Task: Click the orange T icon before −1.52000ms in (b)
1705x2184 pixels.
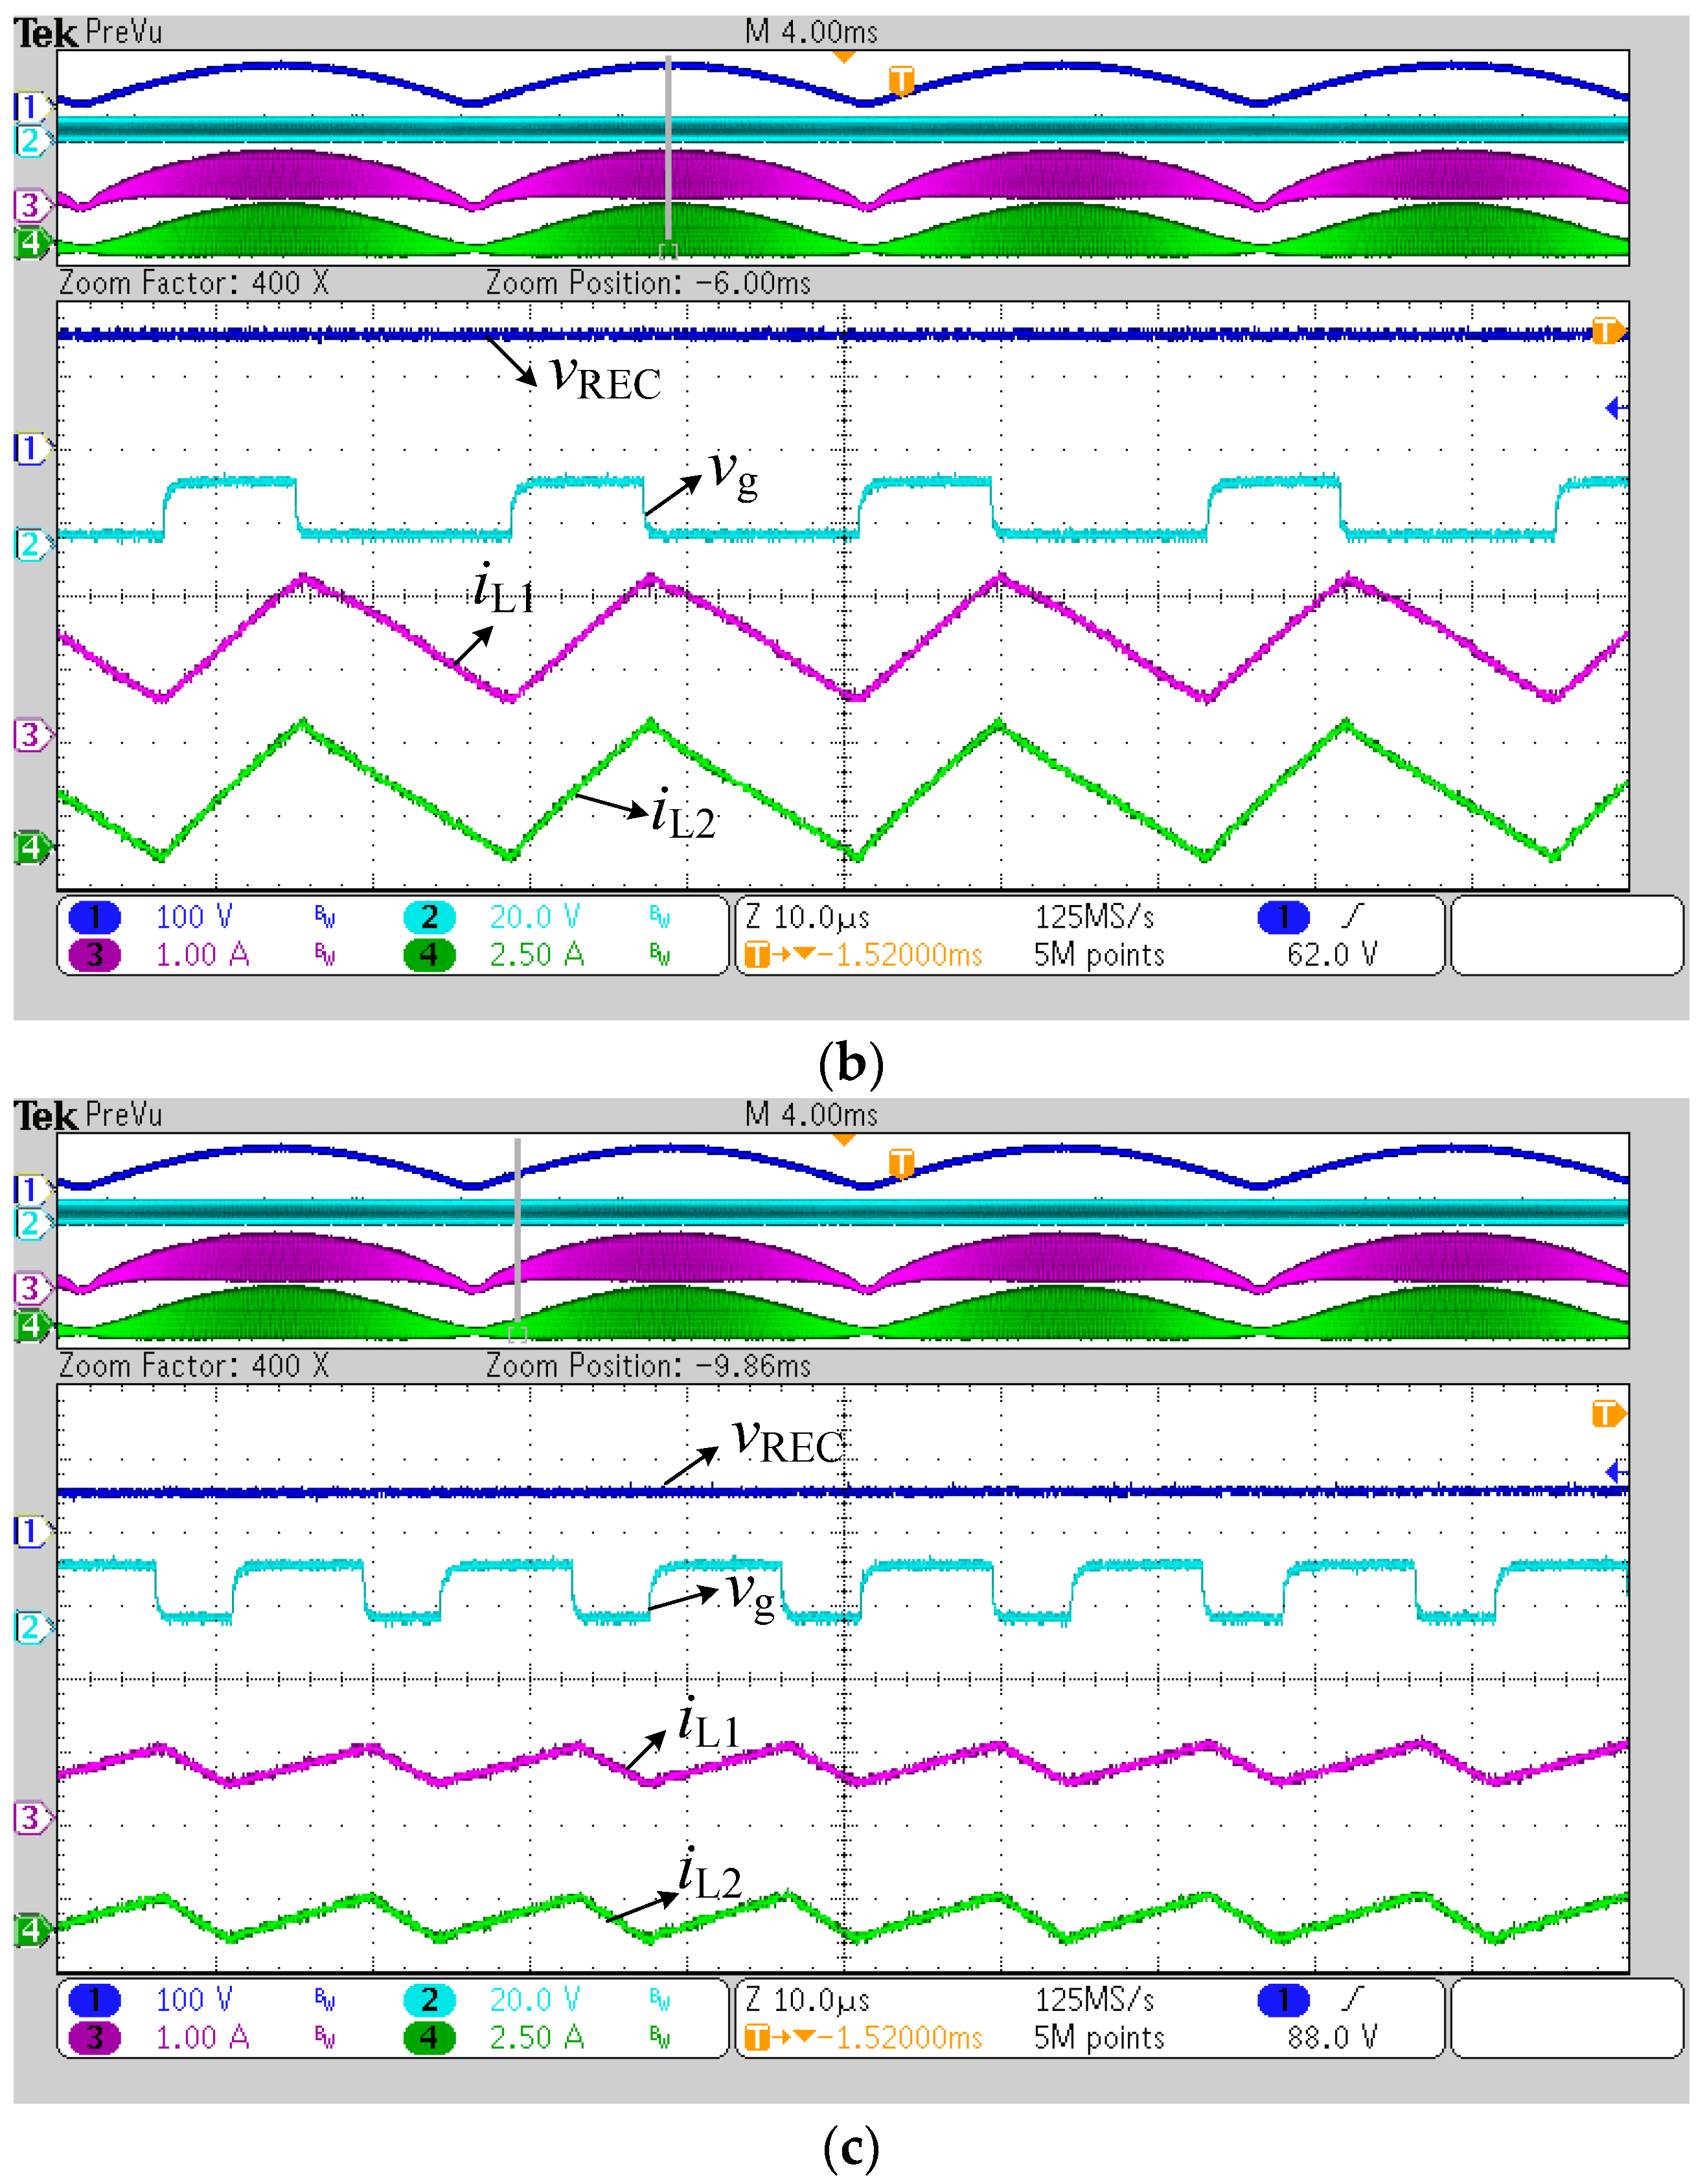Action: pos(758,955)
